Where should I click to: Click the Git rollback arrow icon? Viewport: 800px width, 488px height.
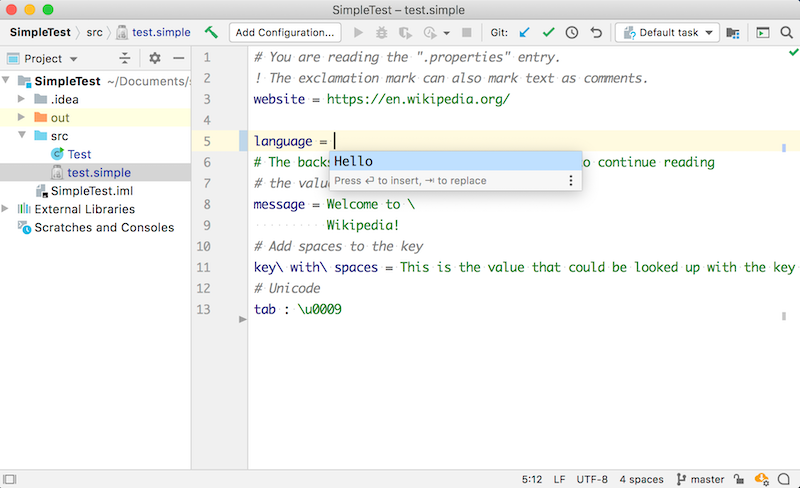pos(596,33)
